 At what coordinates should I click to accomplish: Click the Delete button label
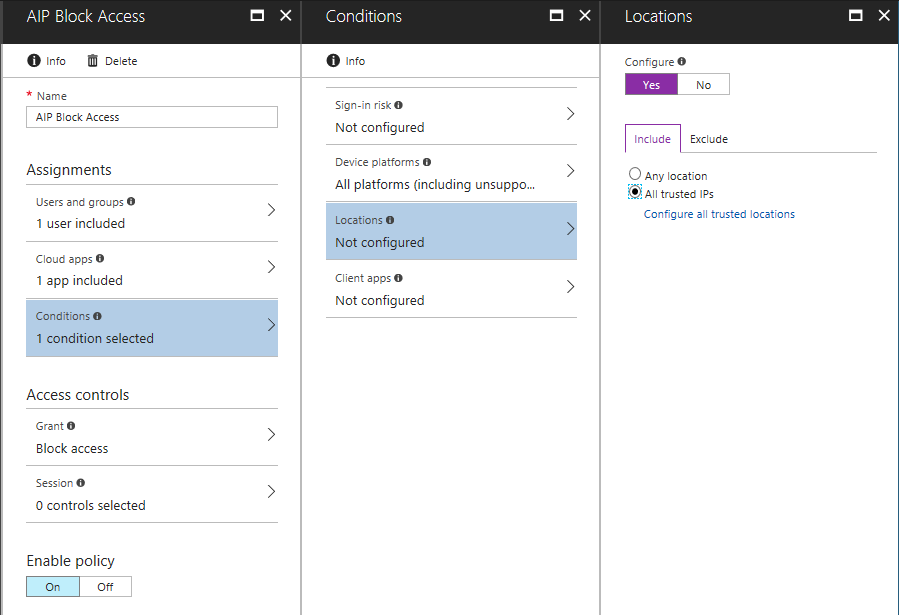pyautogui.click(x=121, y=61)
